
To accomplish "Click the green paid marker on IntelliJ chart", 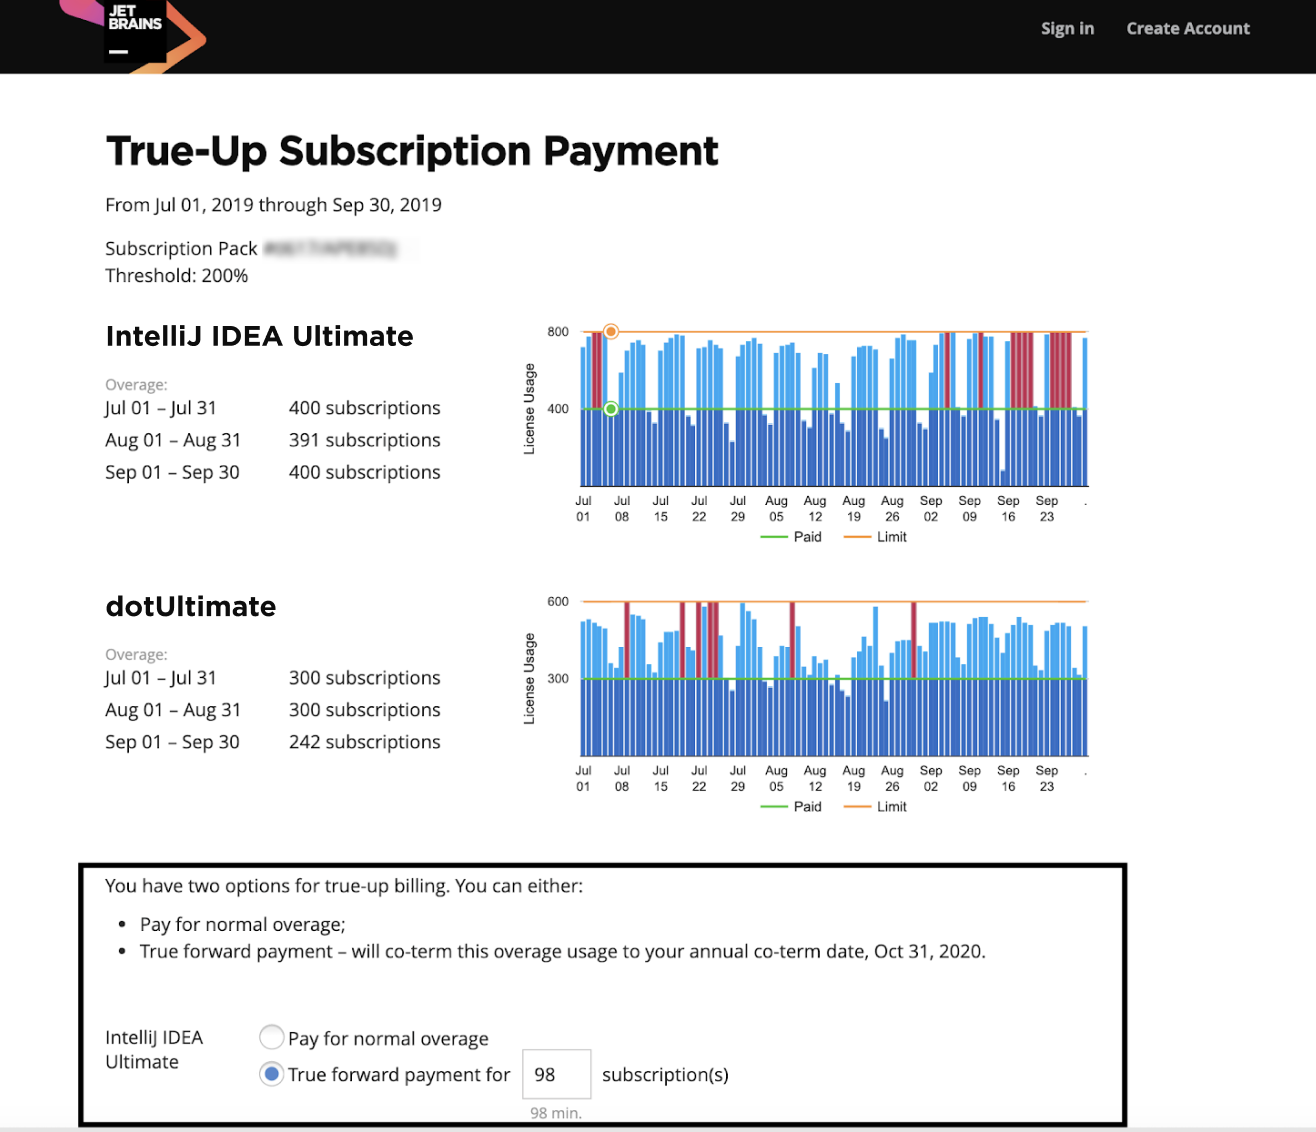I will pyautogui.click(x=611, y=409).
